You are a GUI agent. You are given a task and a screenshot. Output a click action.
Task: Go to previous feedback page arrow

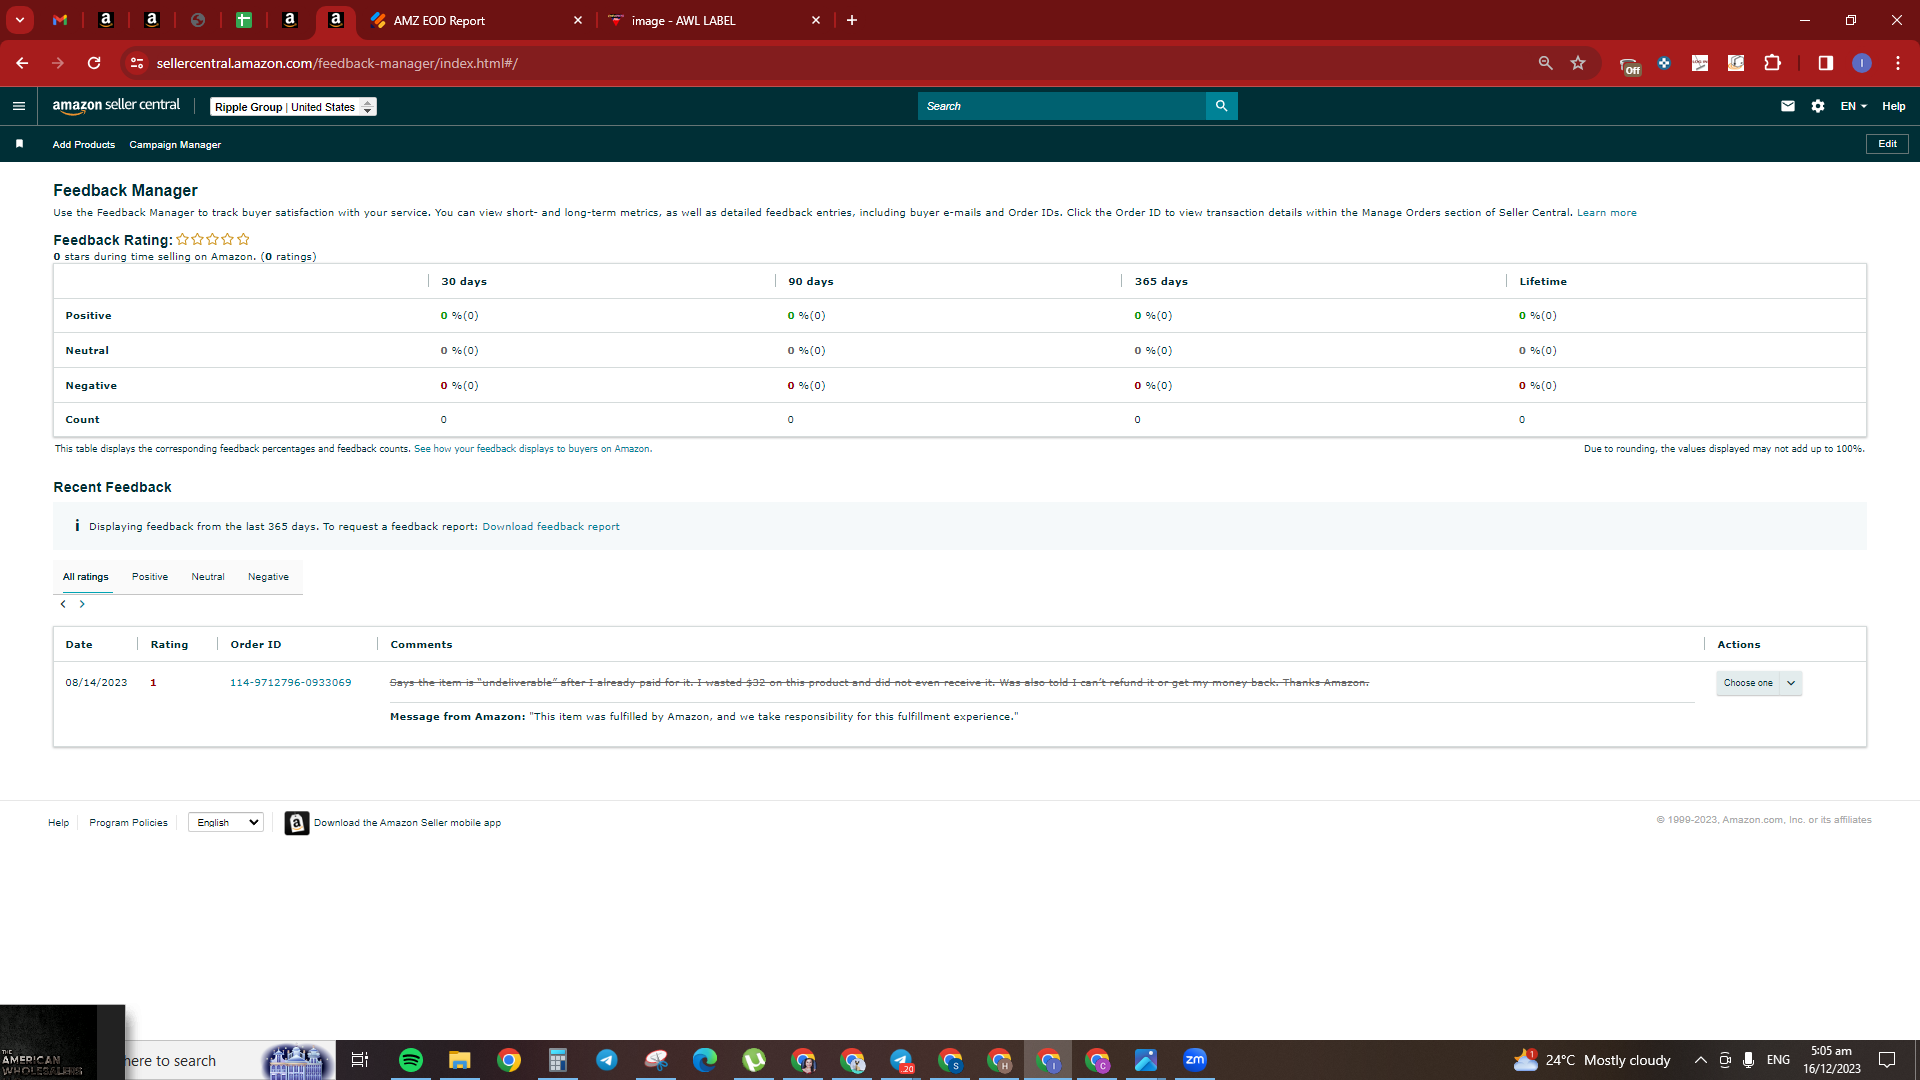click(63, 604)
